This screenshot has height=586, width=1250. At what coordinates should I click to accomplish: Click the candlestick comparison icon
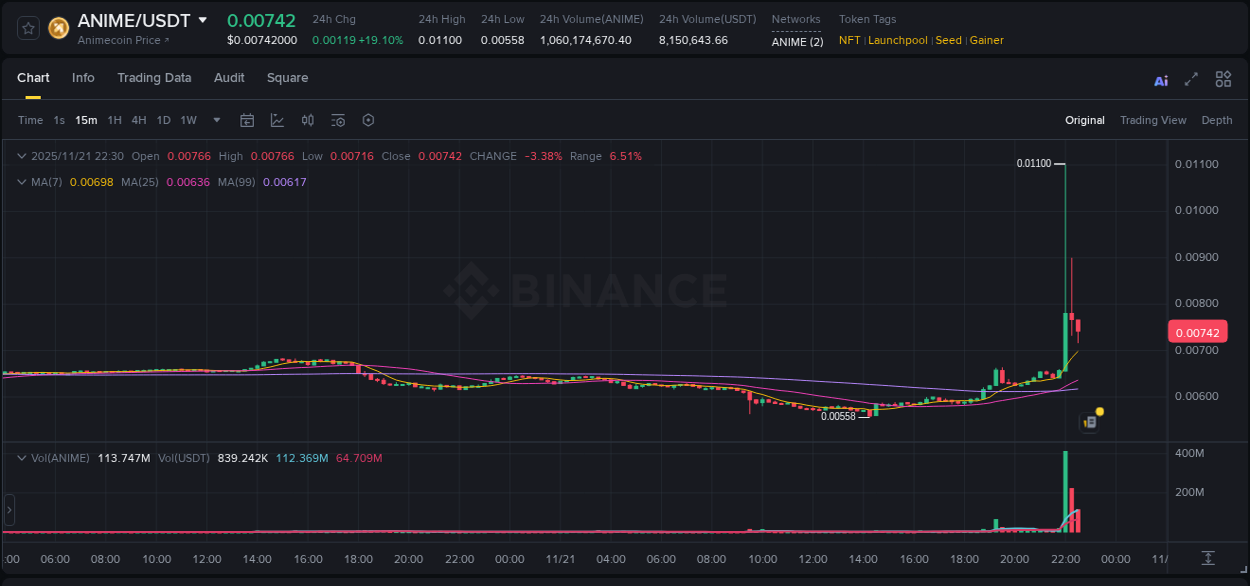point(307,120)
